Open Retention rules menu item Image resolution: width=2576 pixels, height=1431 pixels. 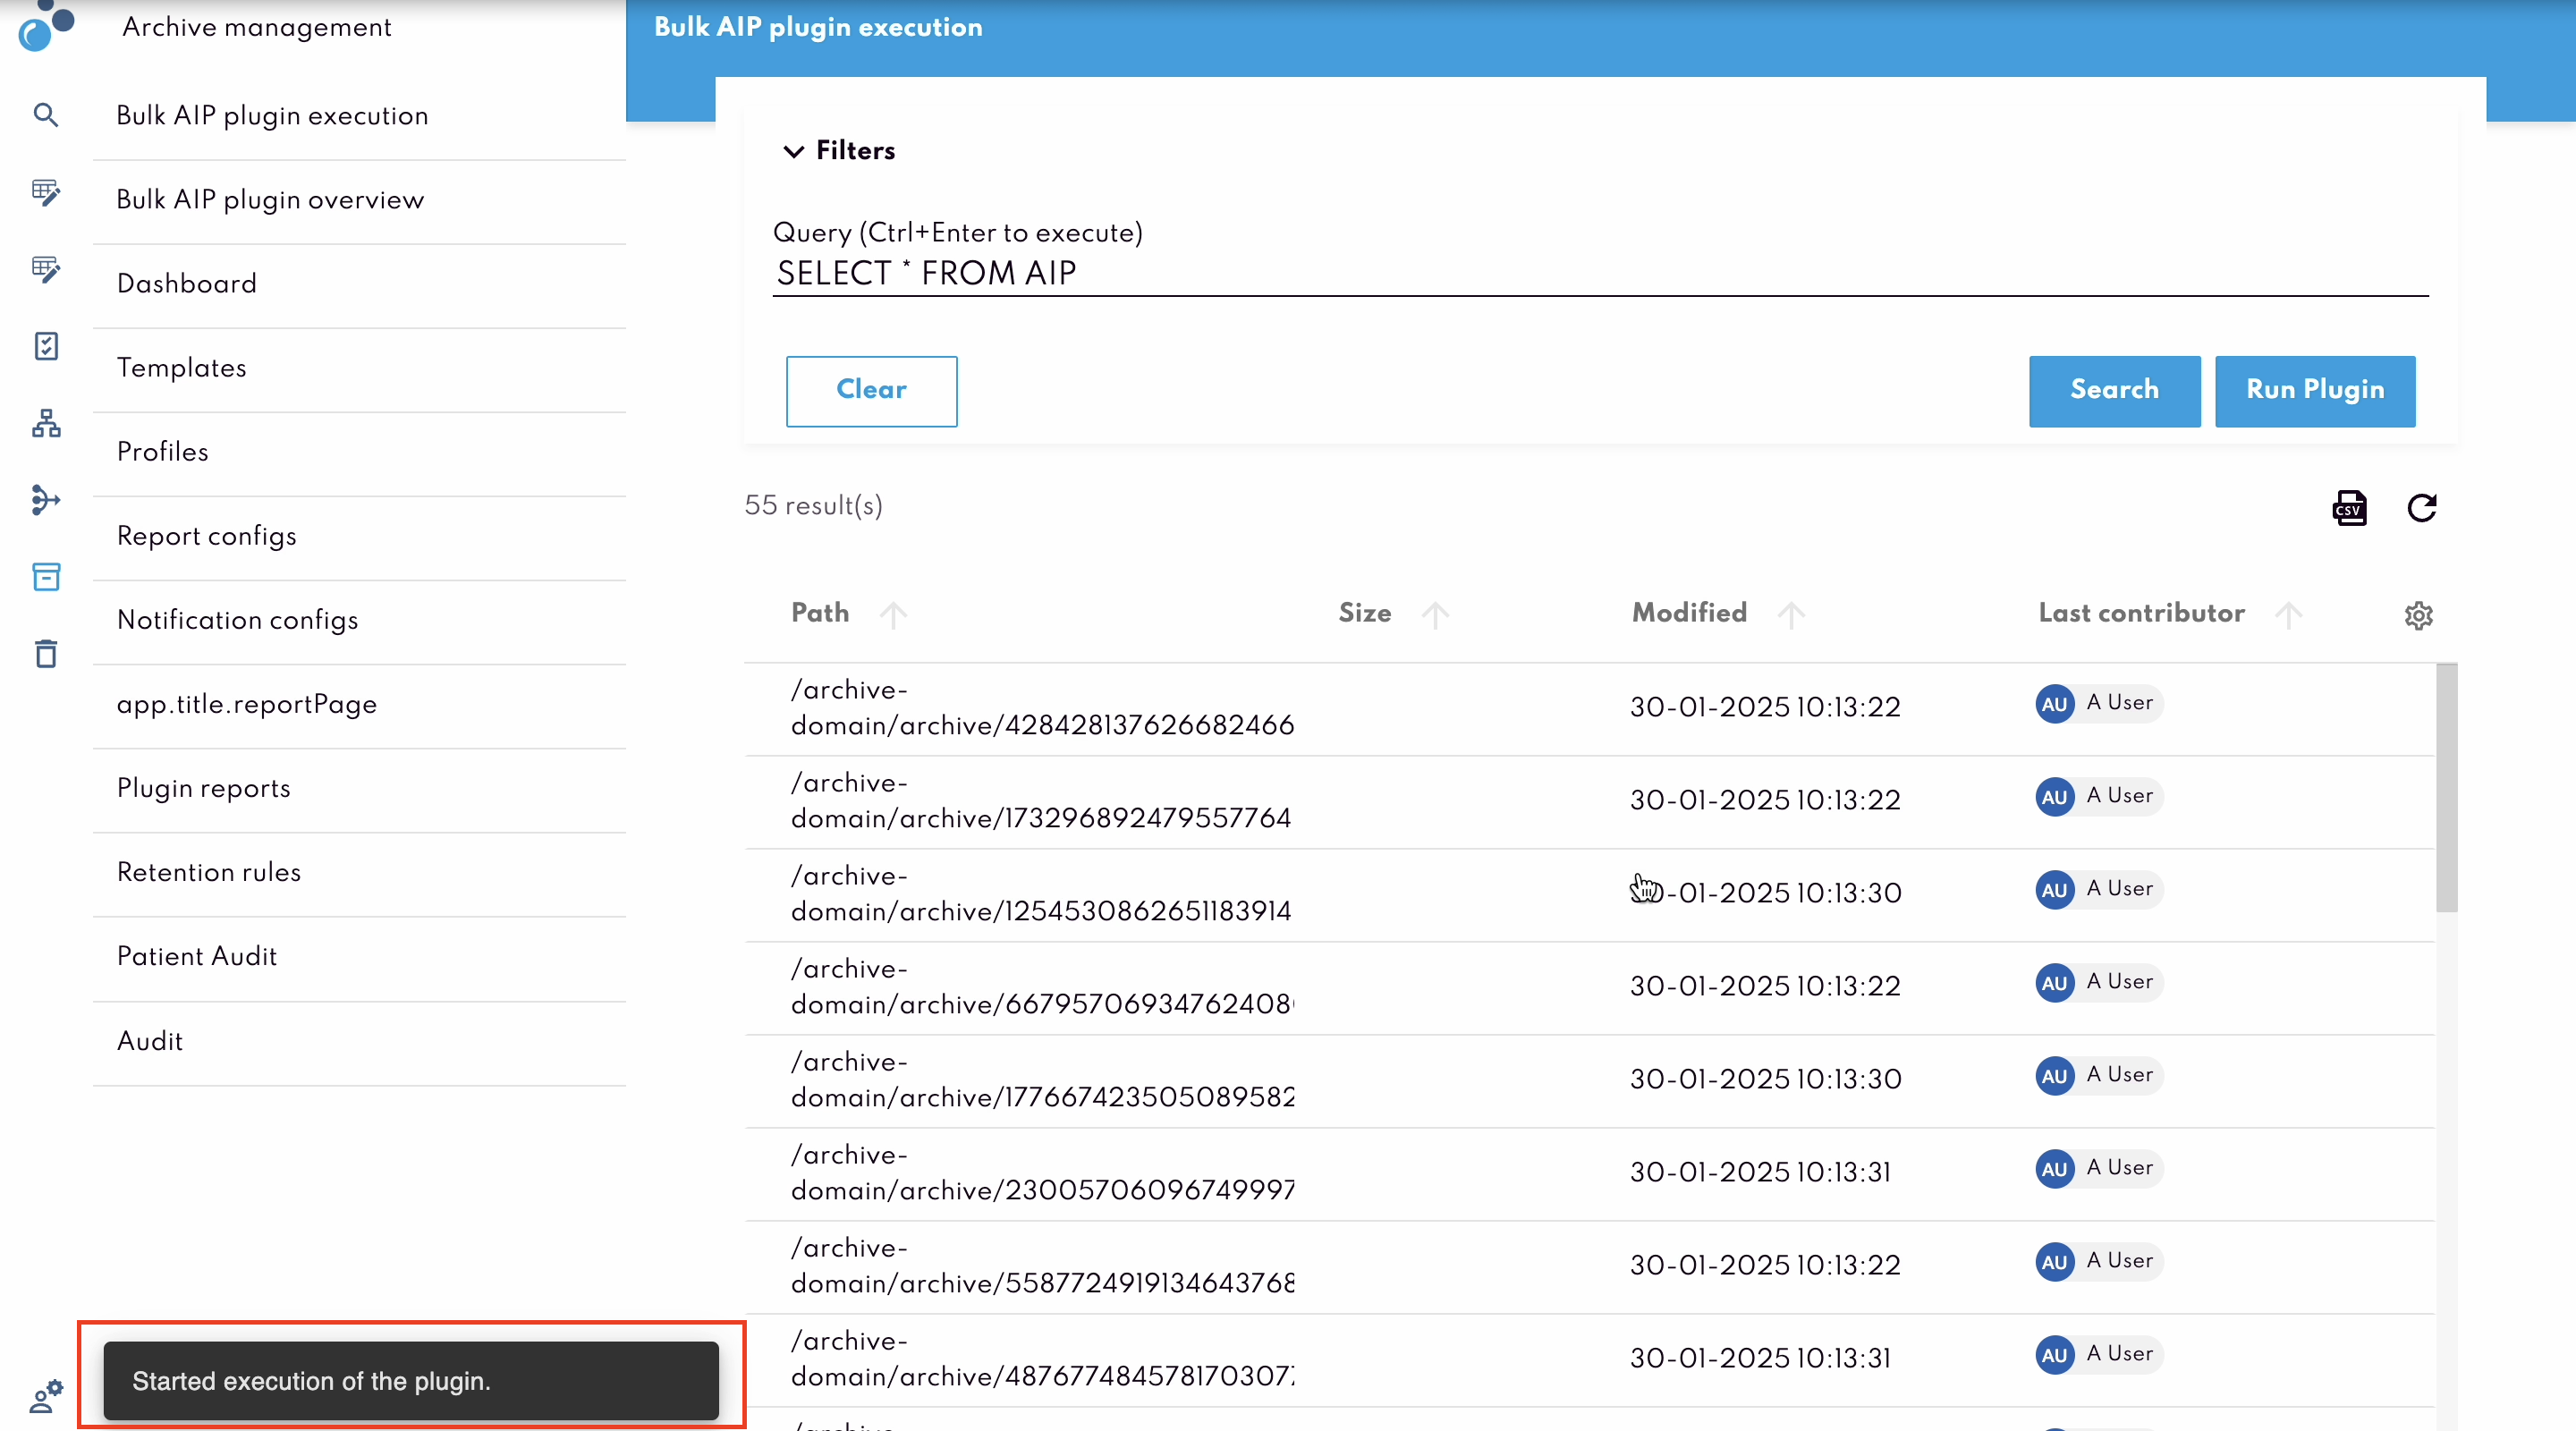pyautogui.click(x=359, y=872)
